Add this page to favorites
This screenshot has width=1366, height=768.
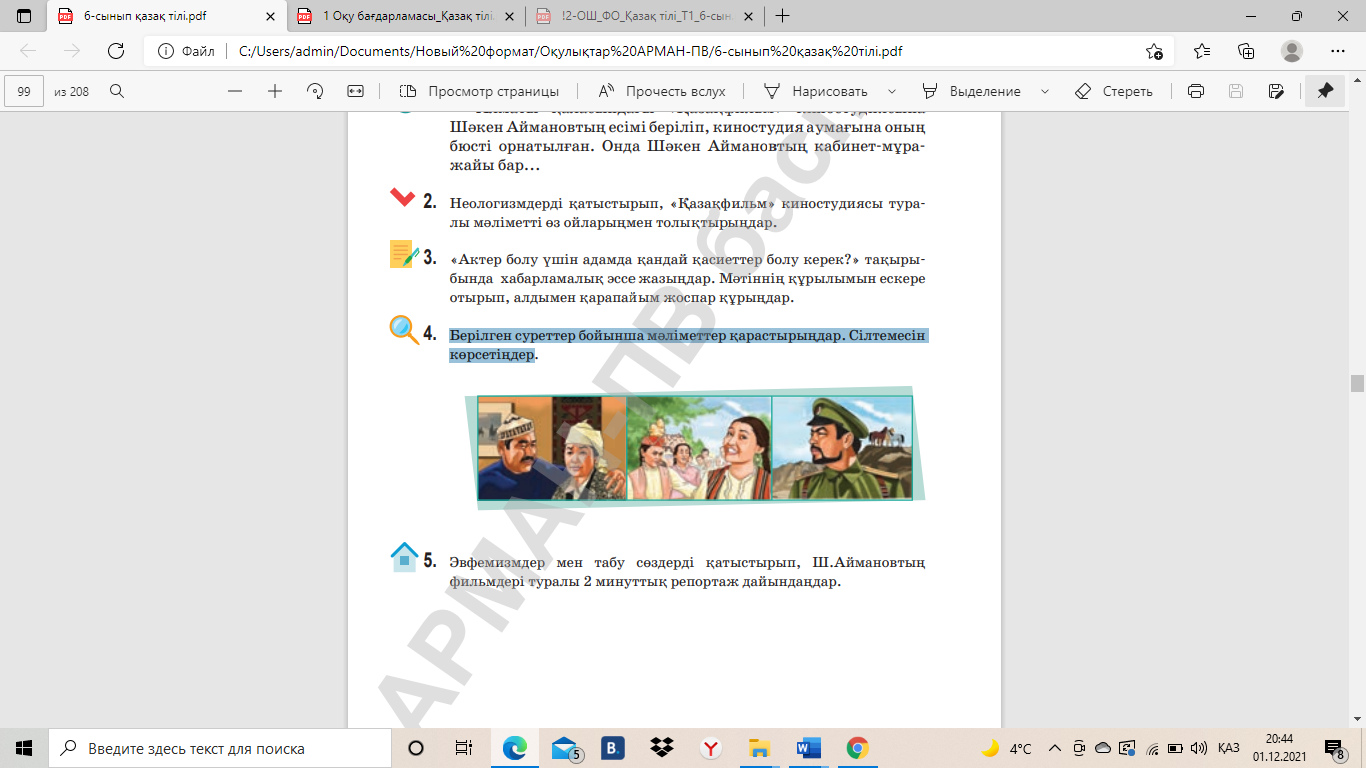pos(1154,52)
